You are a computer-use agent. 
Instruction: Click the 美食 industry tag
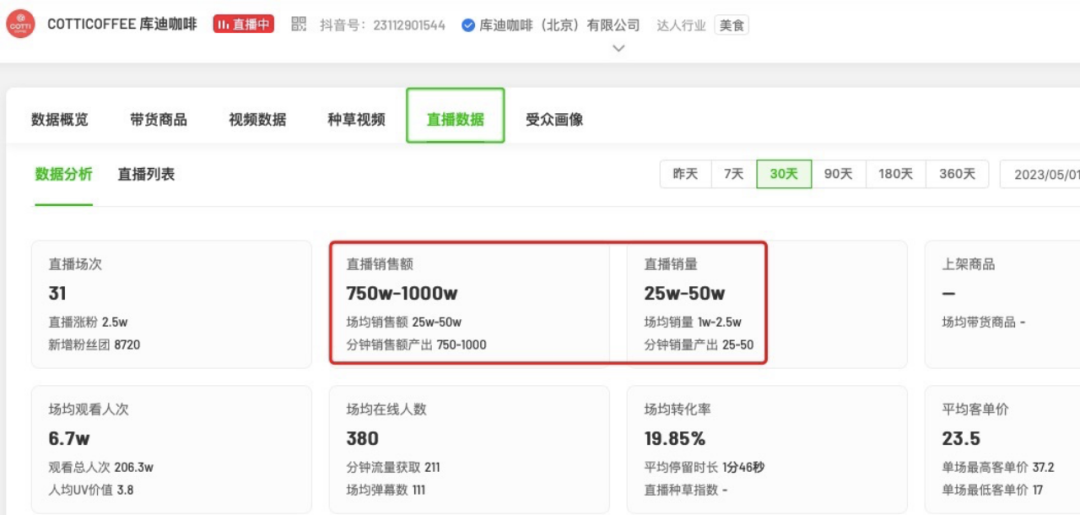(x=732, y=25)
